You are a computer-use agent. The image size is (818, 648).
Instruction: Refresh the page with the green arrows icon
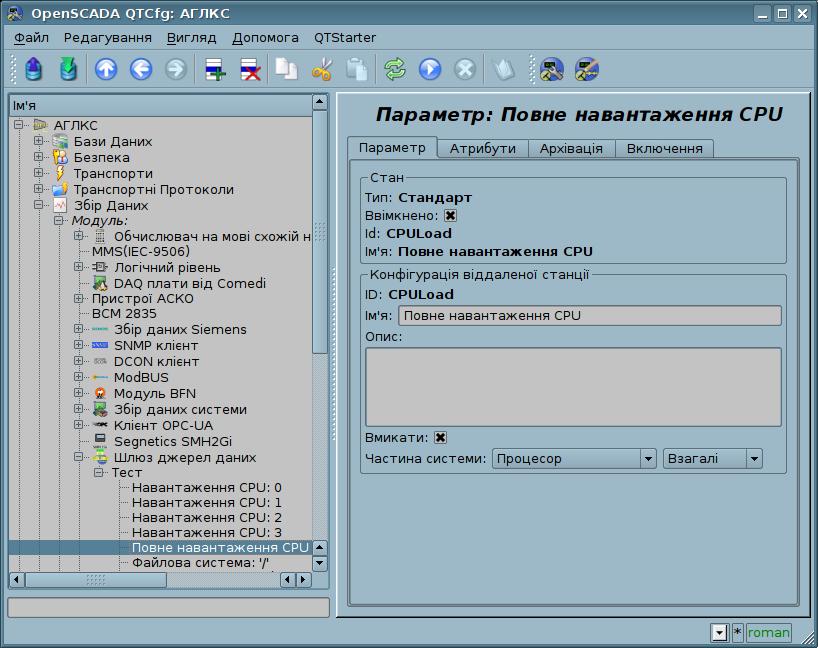coord(395,69)
